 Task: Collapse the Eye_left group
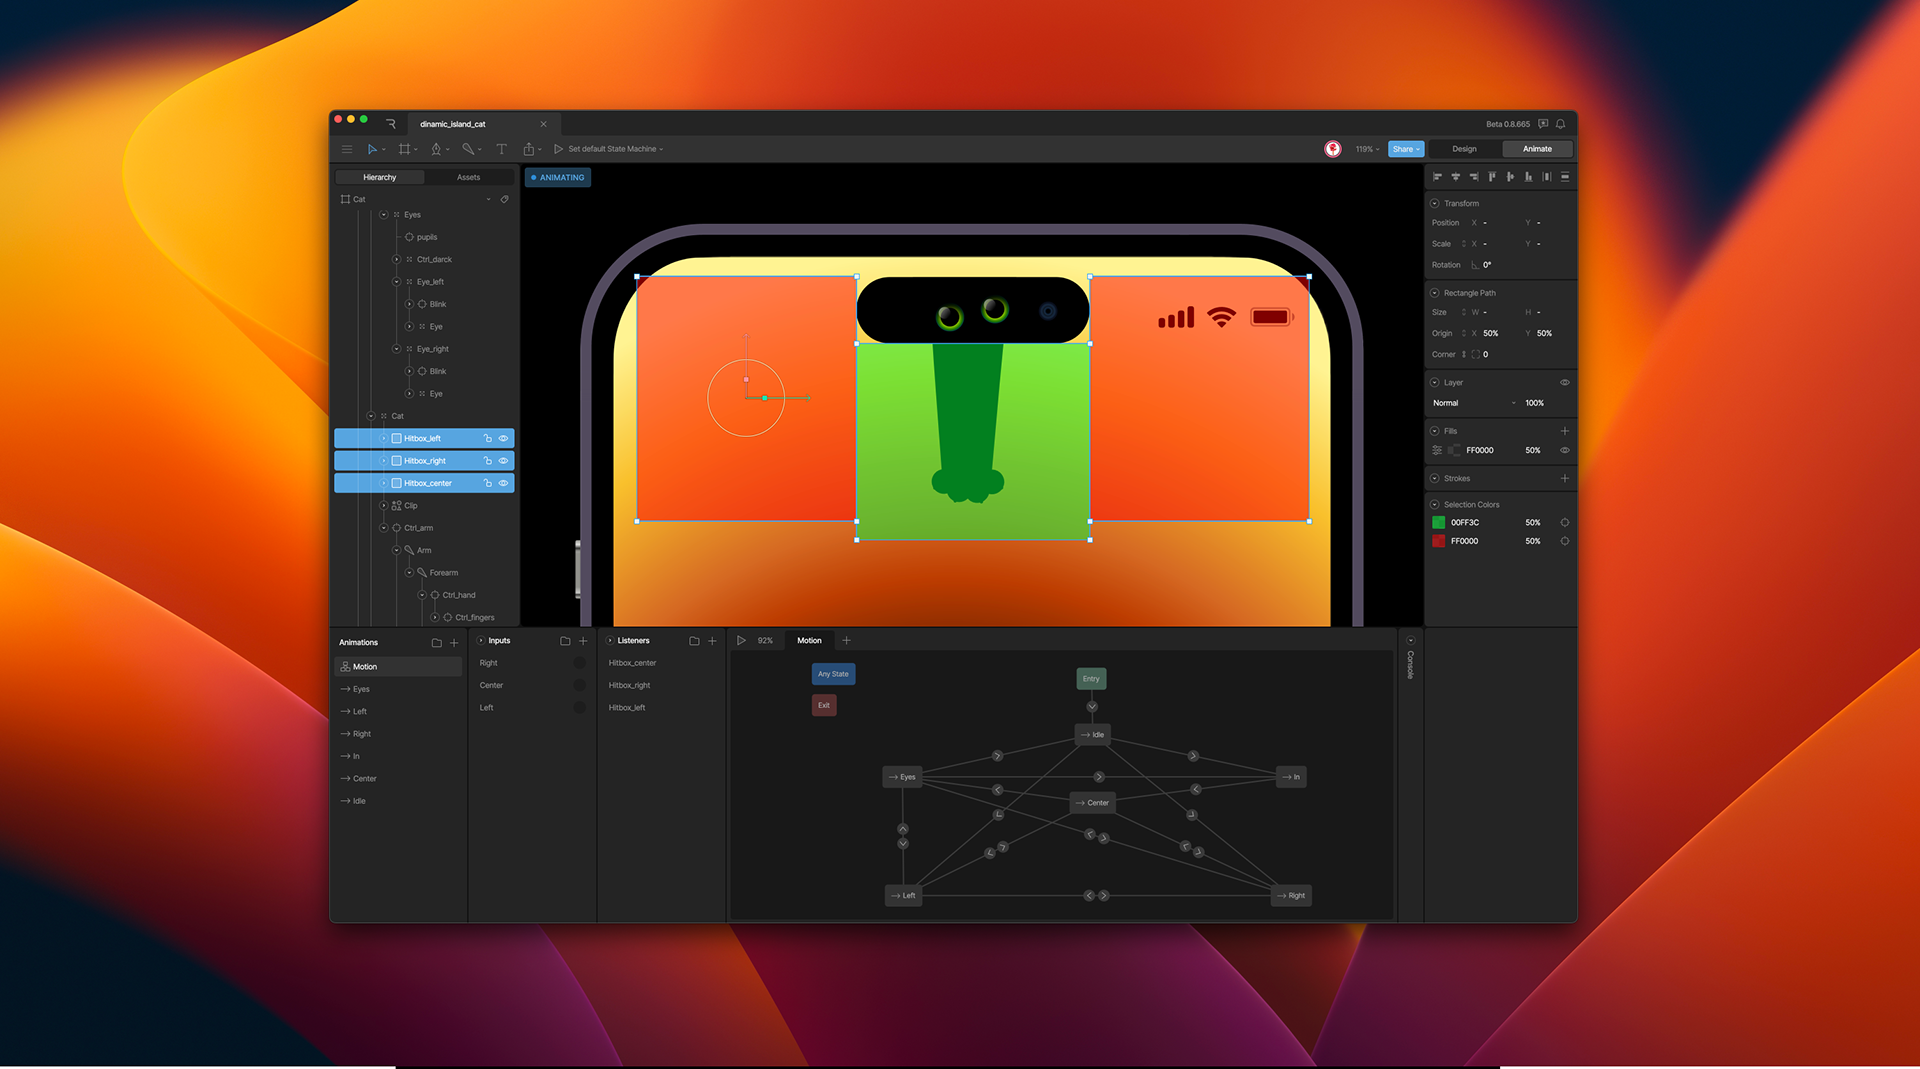[396, 282]
